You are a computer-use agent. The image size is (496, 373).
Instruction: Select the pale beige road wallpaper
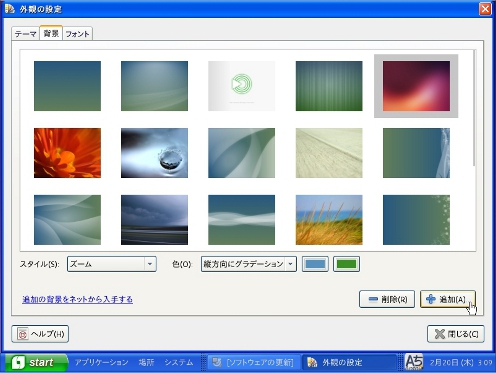329,153
